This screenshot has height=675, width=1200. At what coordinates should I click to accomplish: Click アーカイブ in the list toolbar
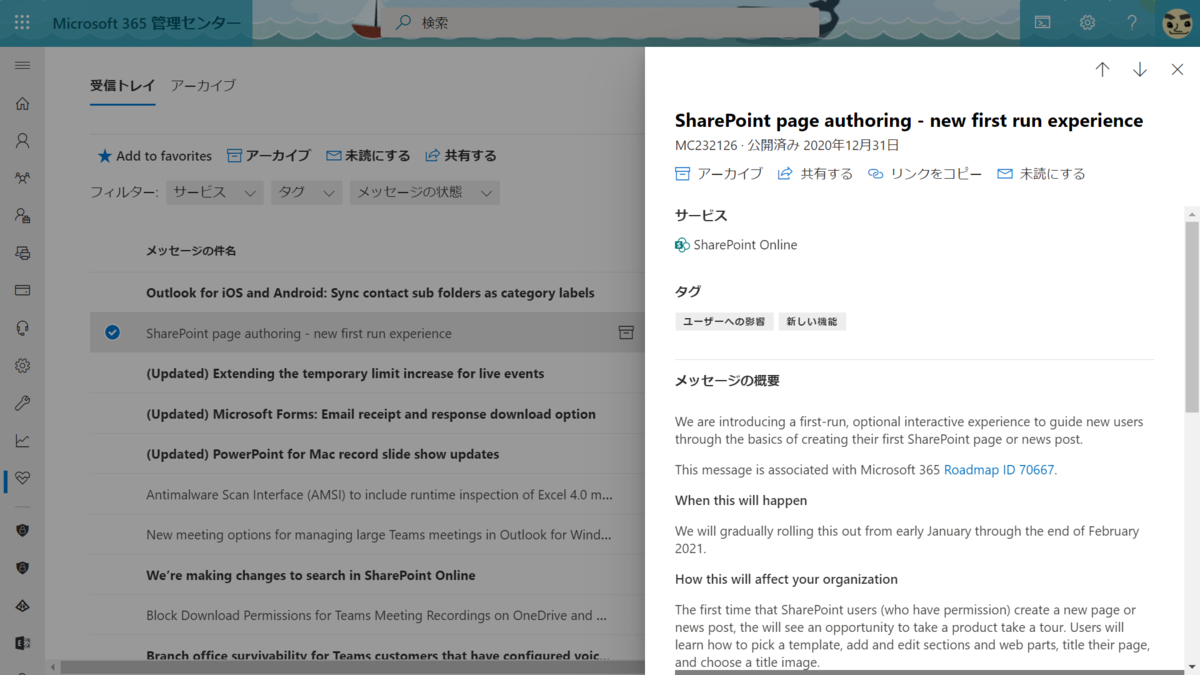[x=268, y=155]
